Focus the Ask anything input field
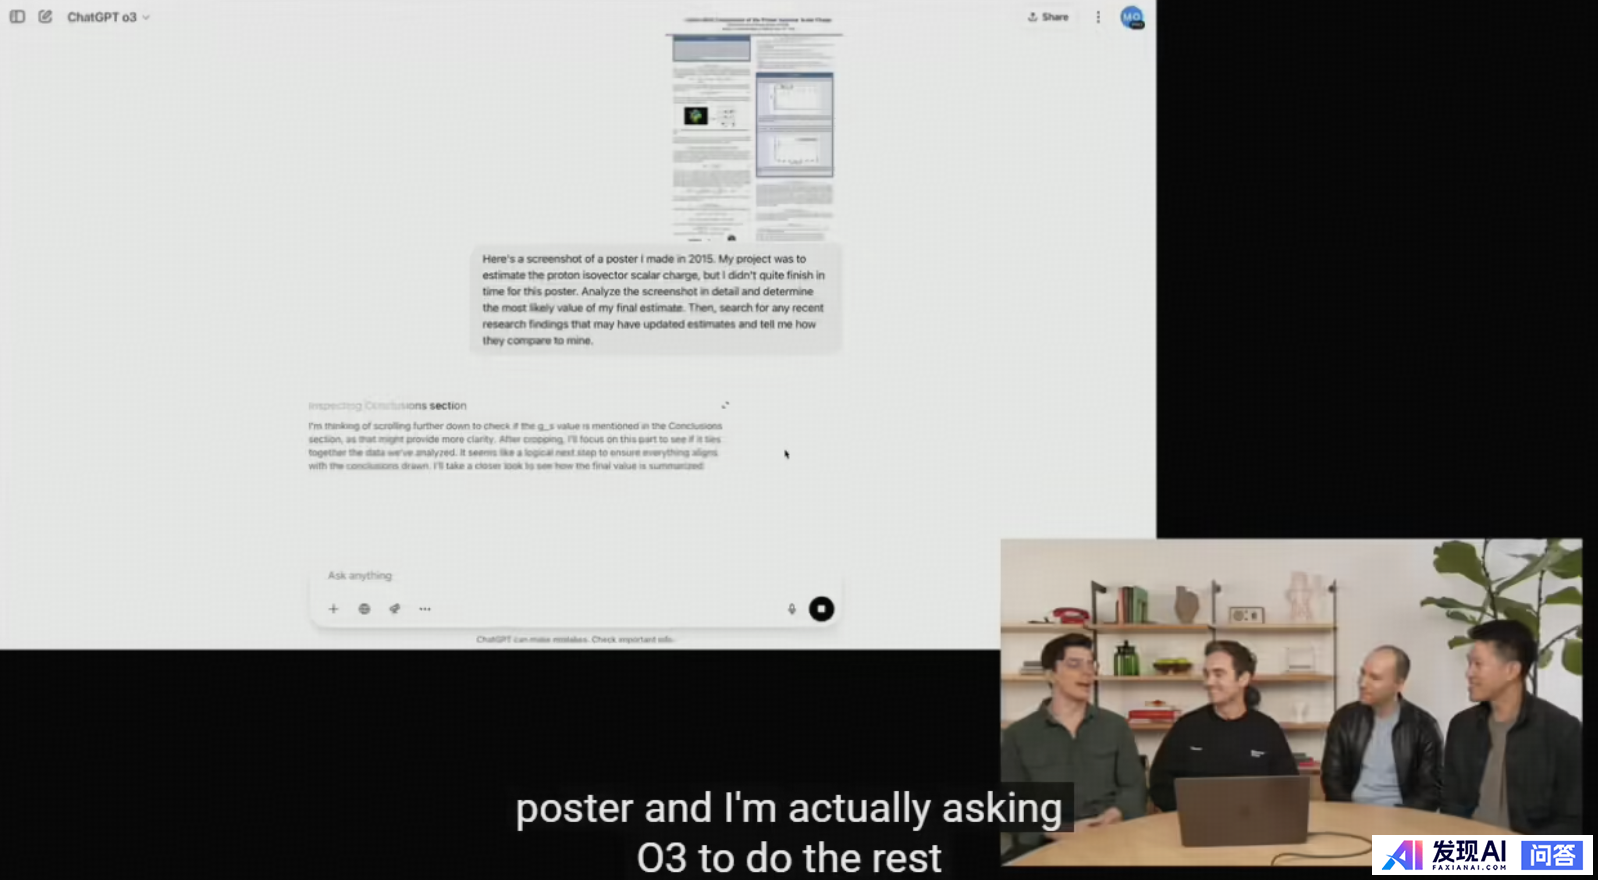Image resolution: width=1598 pixels, height=880 pixels. 575,576
